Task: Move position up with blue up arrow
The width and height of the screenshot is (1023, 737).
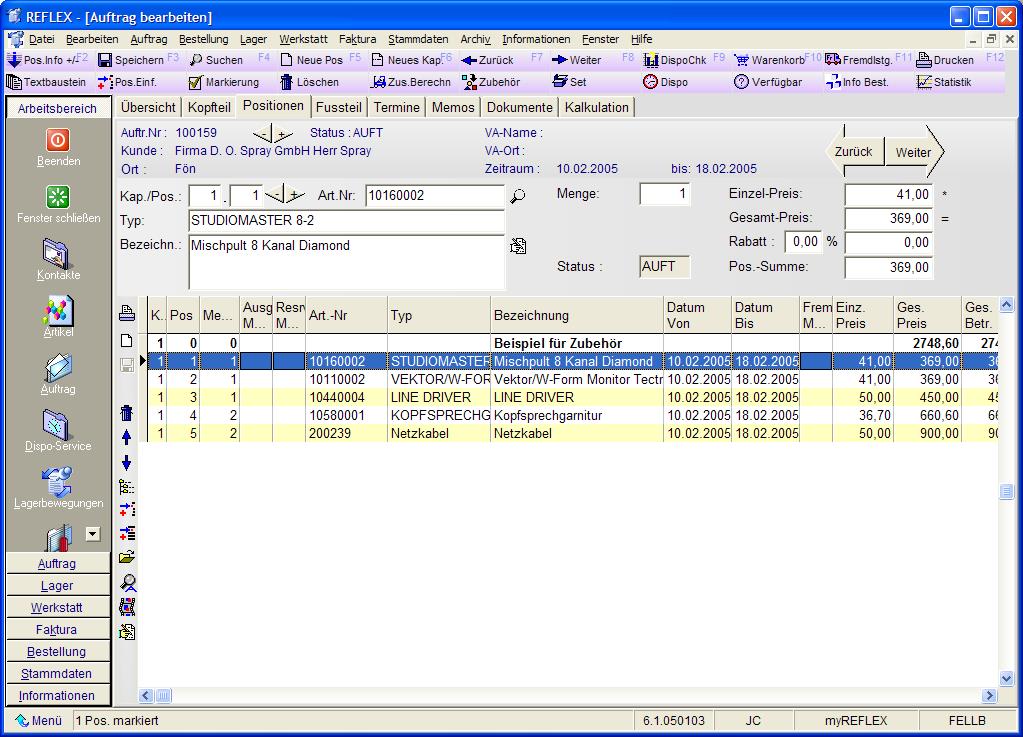Action: [127, 438]
